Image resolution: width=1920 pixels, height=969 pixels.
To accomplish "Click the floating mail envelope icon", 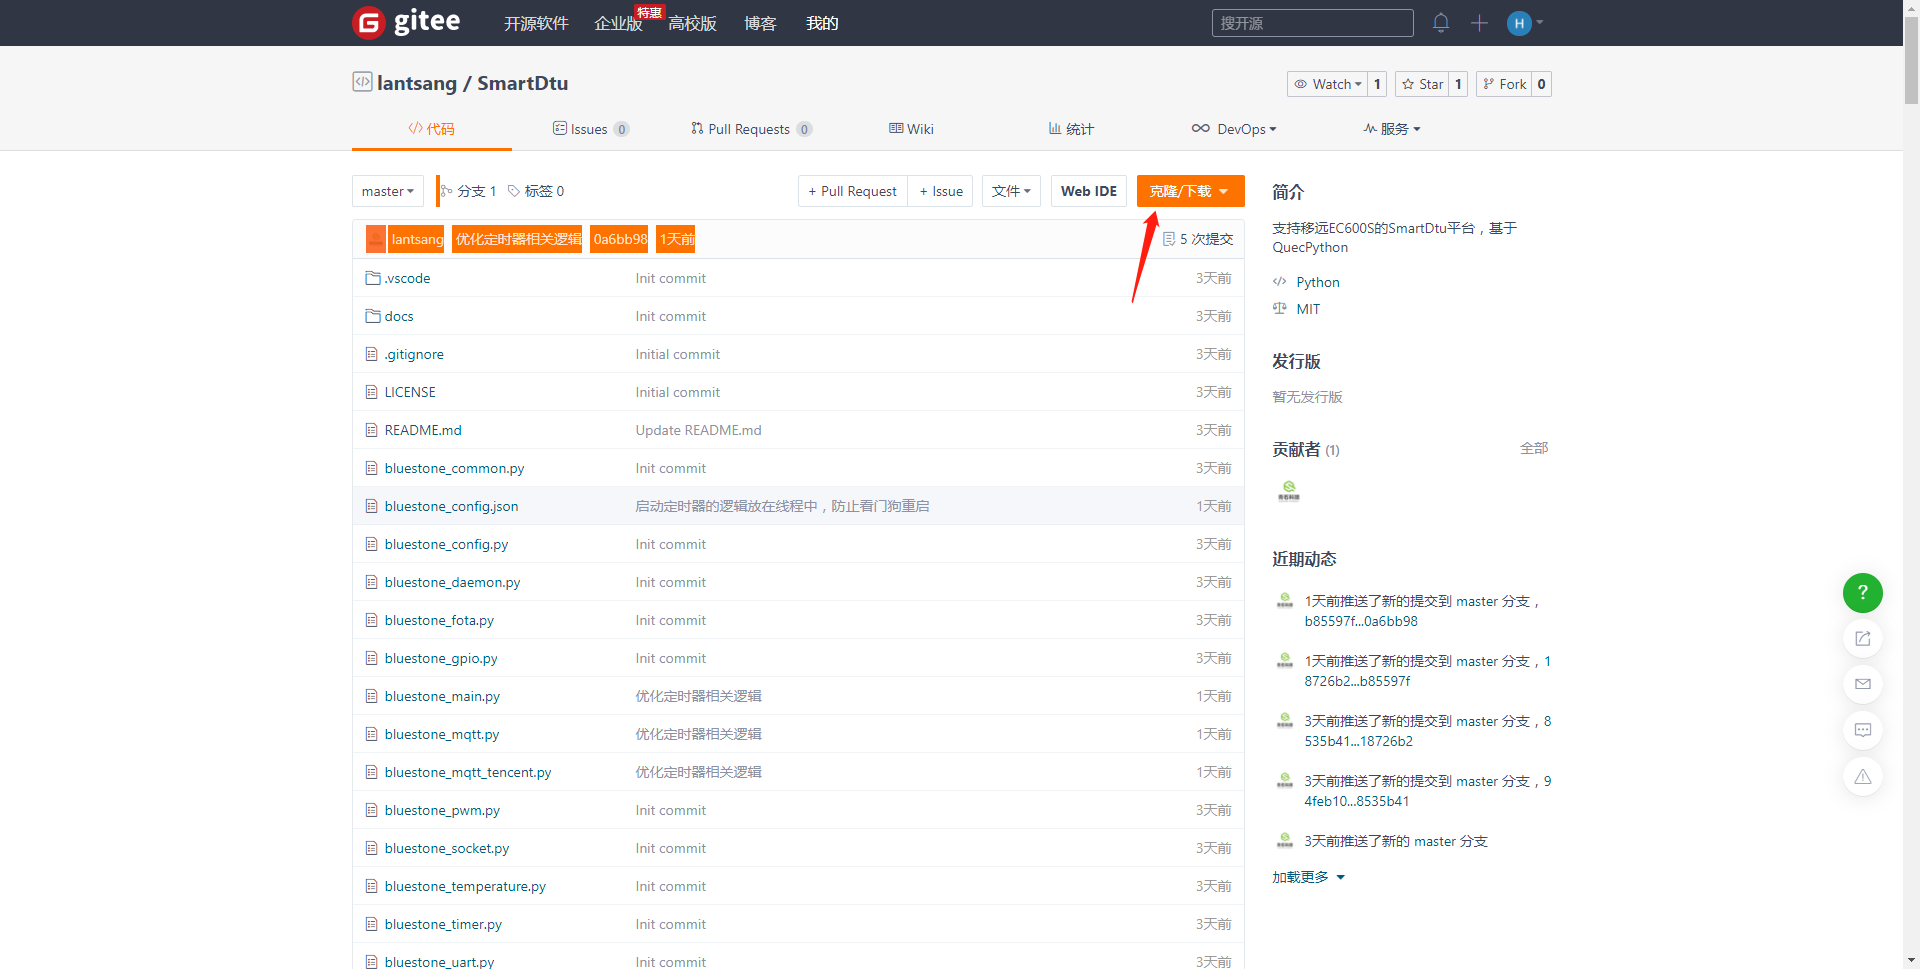I will pyautogui.click(x=1862, y=685).
